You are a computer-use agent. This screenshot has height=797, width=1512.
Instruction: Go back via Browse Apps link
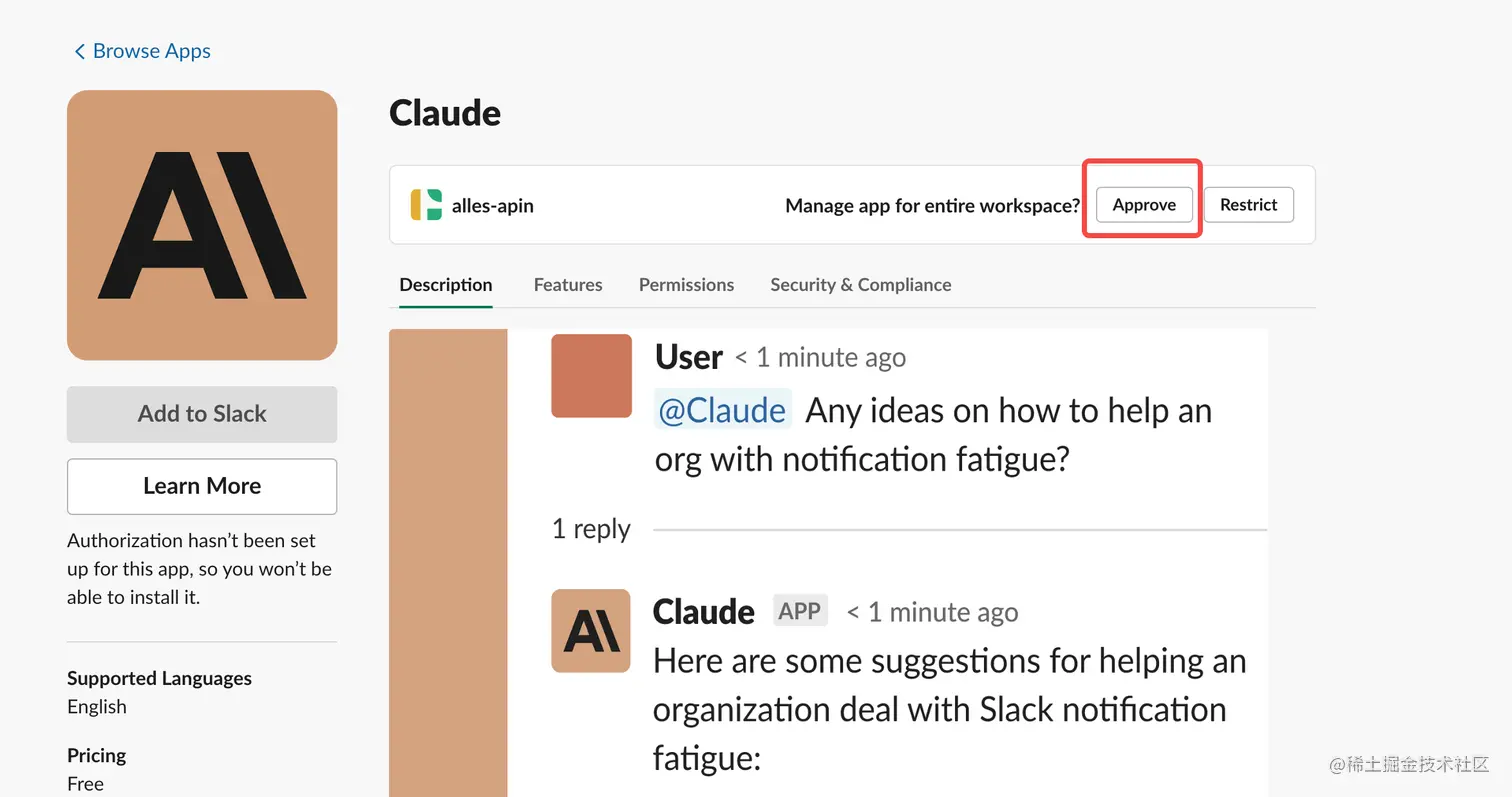[142, 51]
